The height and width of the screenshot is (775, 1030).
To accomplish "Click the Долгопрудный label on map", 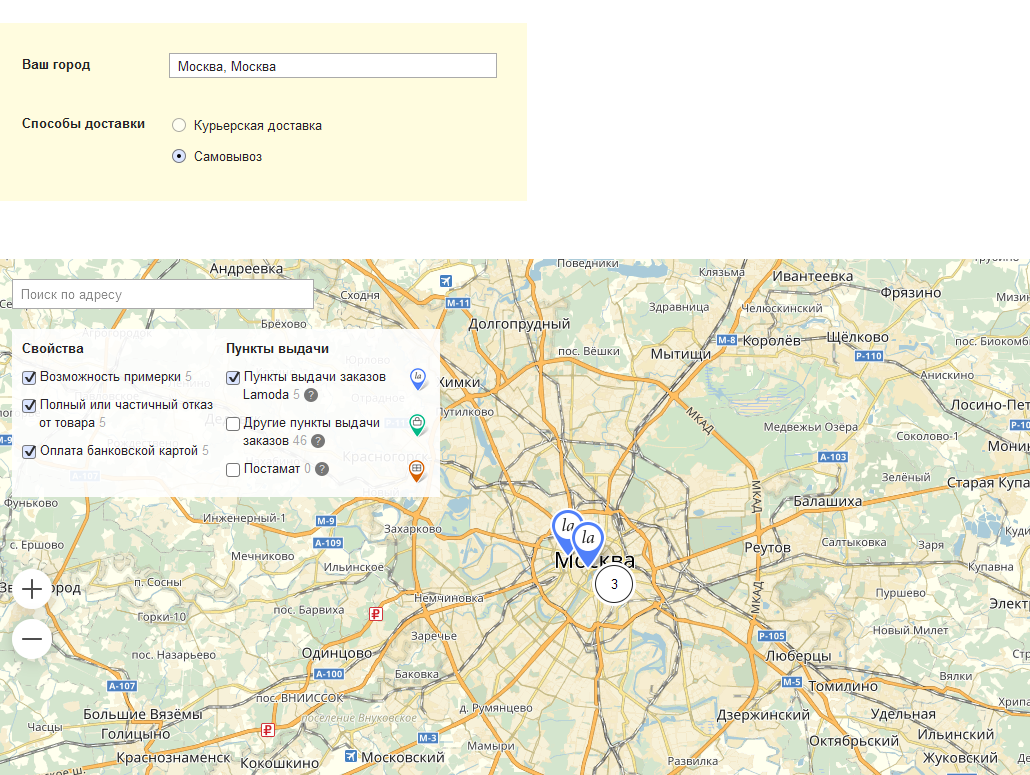I will point(519,324).
